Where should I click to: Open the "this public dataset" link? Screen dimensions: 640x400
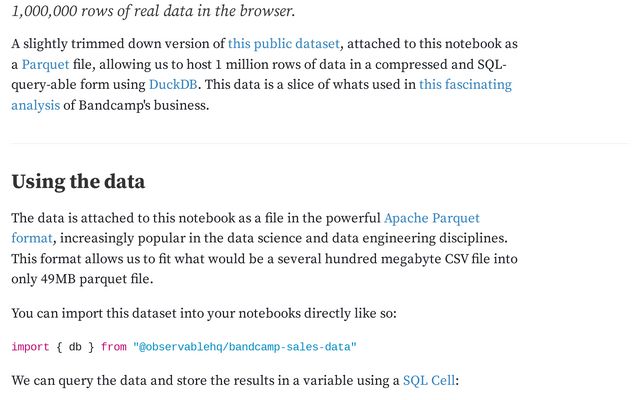tap(284, 44)
